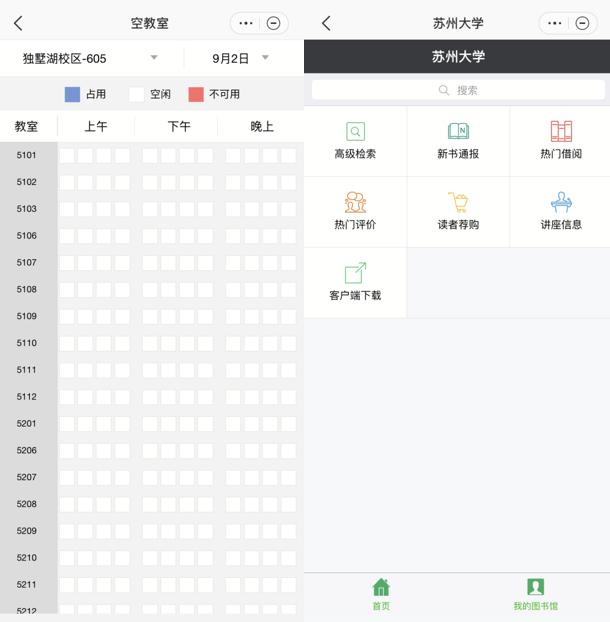Go back from 苏州大学 page

coord(326,23)
